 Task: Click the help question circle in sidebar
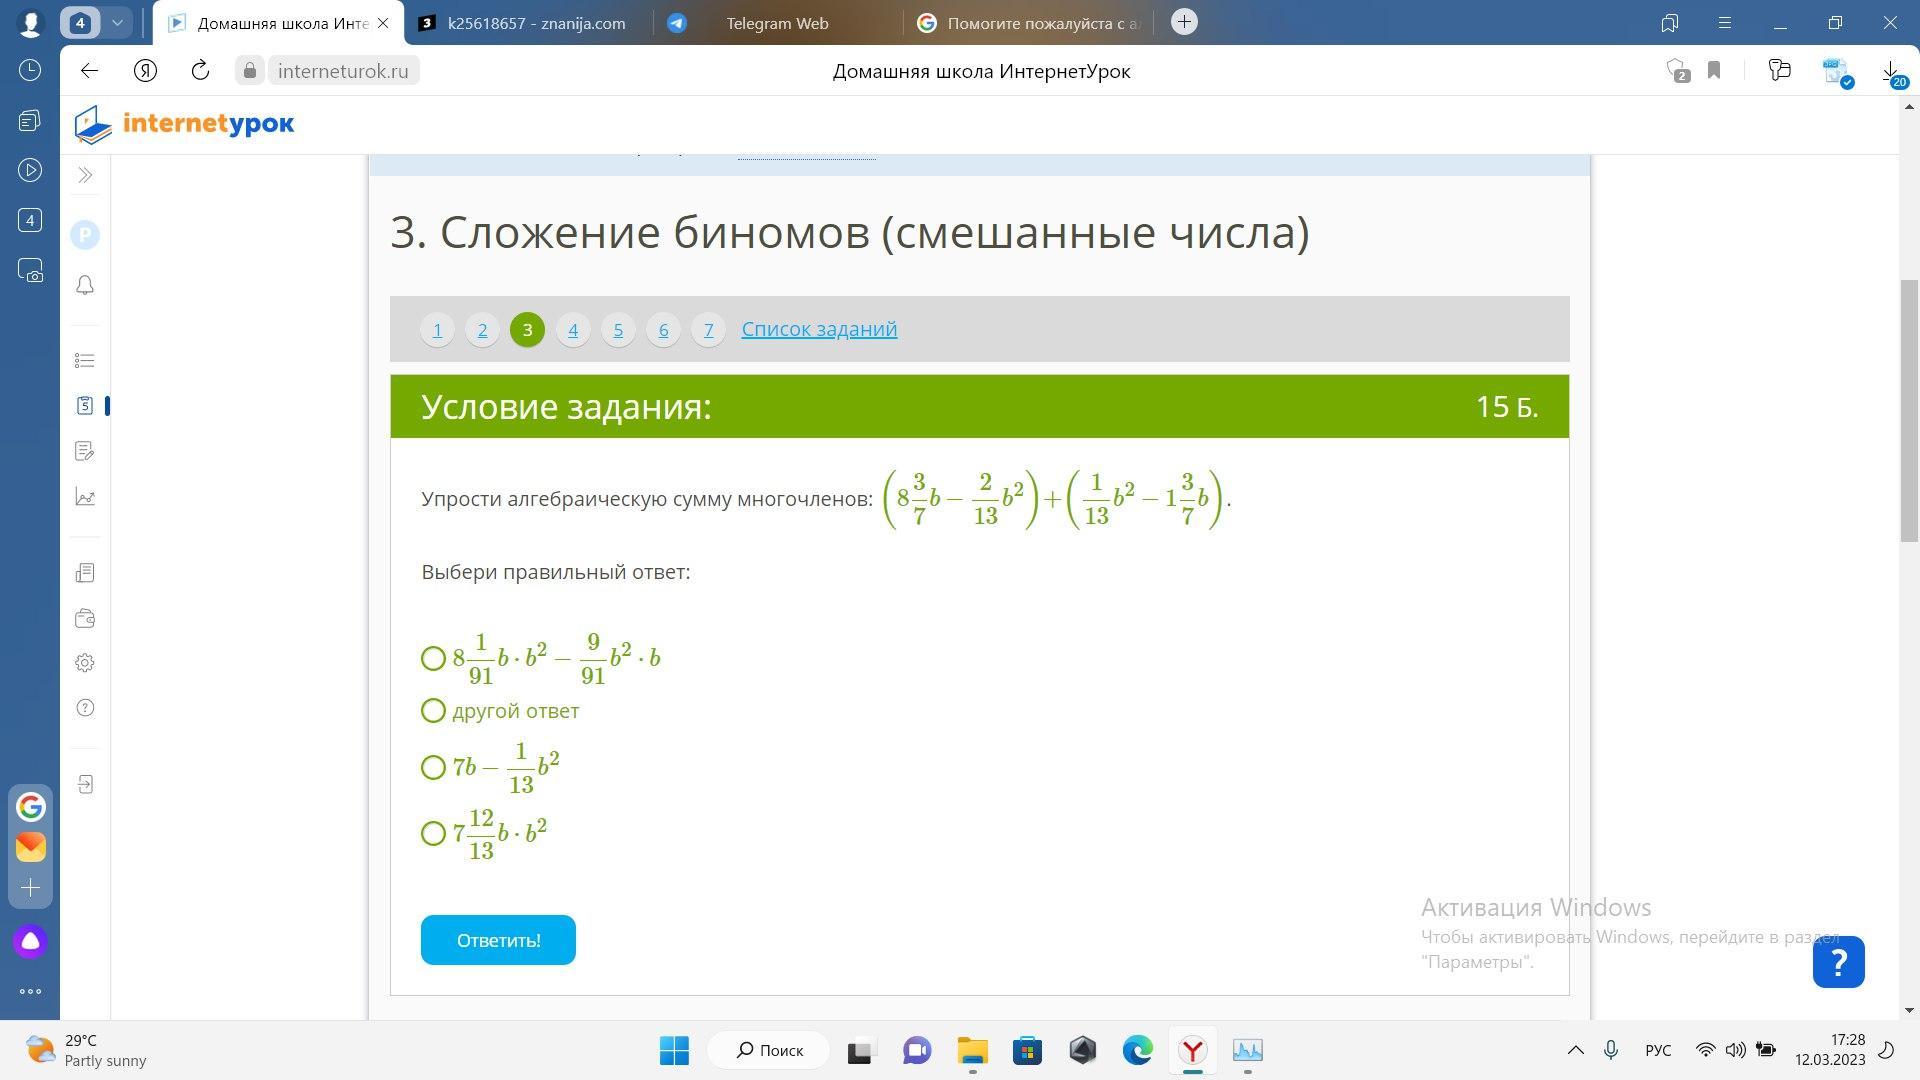[85, 708]
